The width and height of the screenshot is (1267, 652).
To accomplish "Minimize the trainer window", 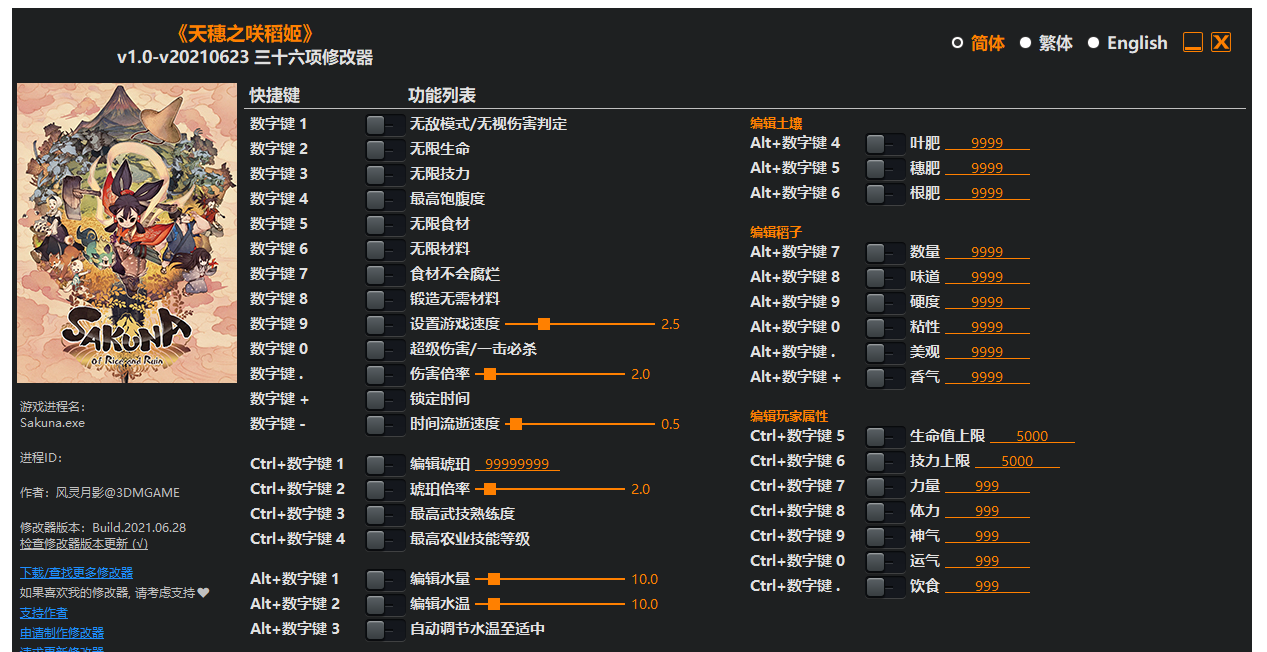I will [x=1193, y=42].
